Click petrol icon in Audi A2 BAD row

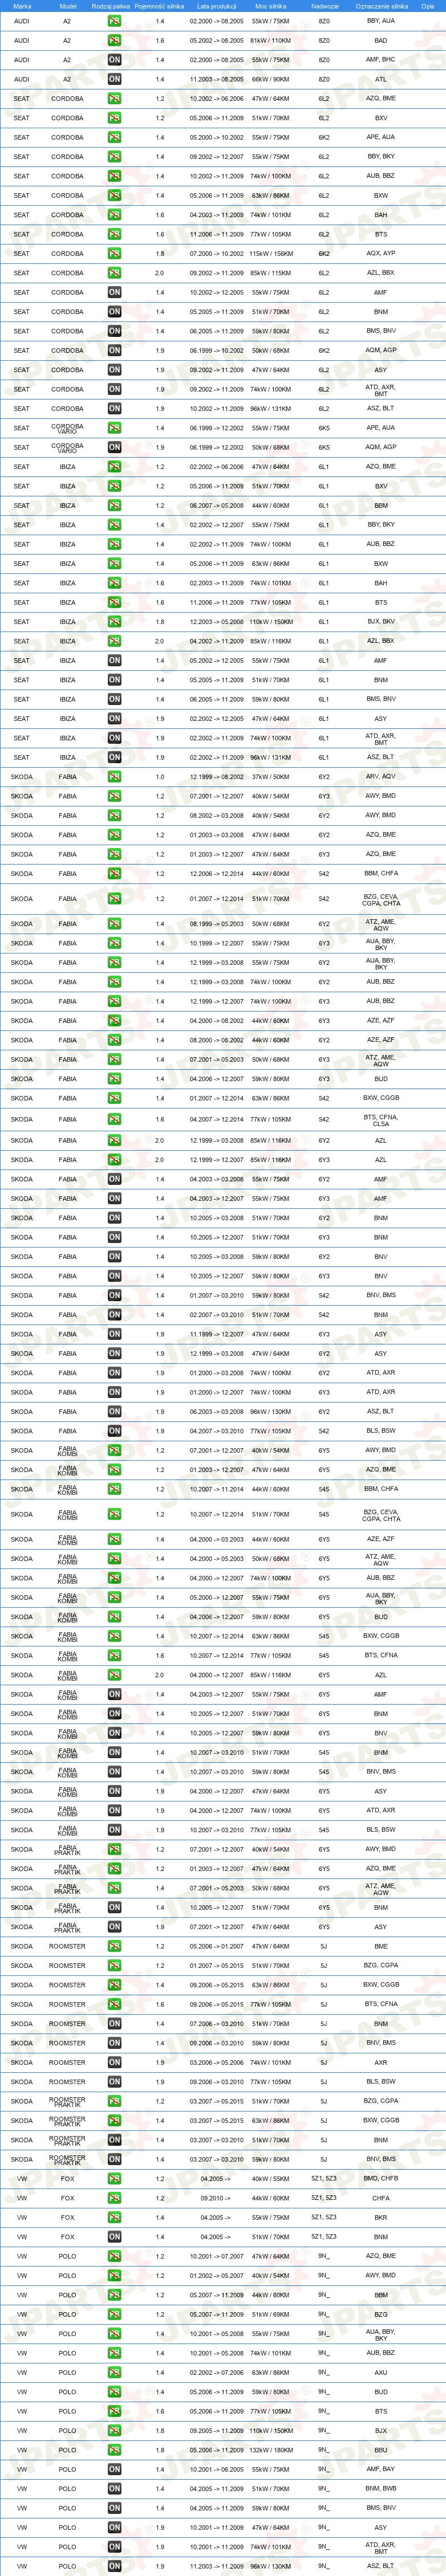(114, 41)
